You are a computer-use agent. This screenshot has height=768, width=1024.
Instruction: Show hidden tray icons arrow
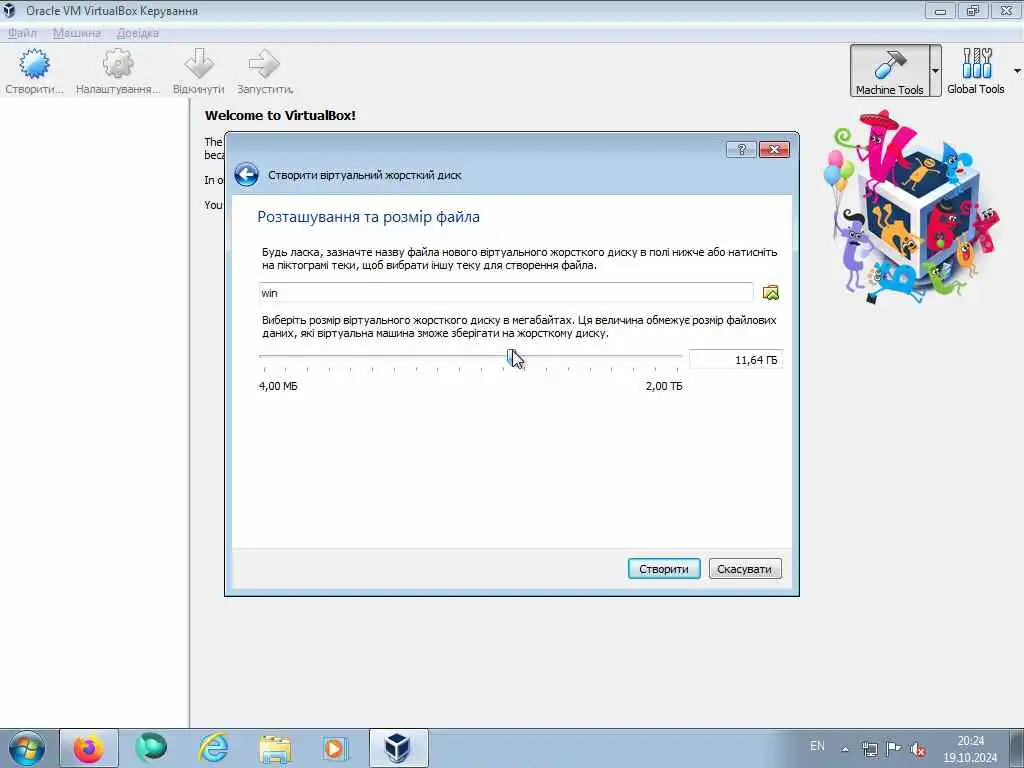[x=845, y=749]
